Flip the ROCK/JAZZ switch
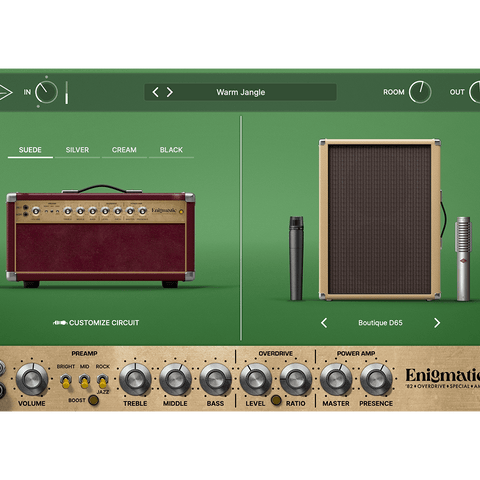This screenshot has width=480, height=480. pyautogui.click(x=102, y=381)
